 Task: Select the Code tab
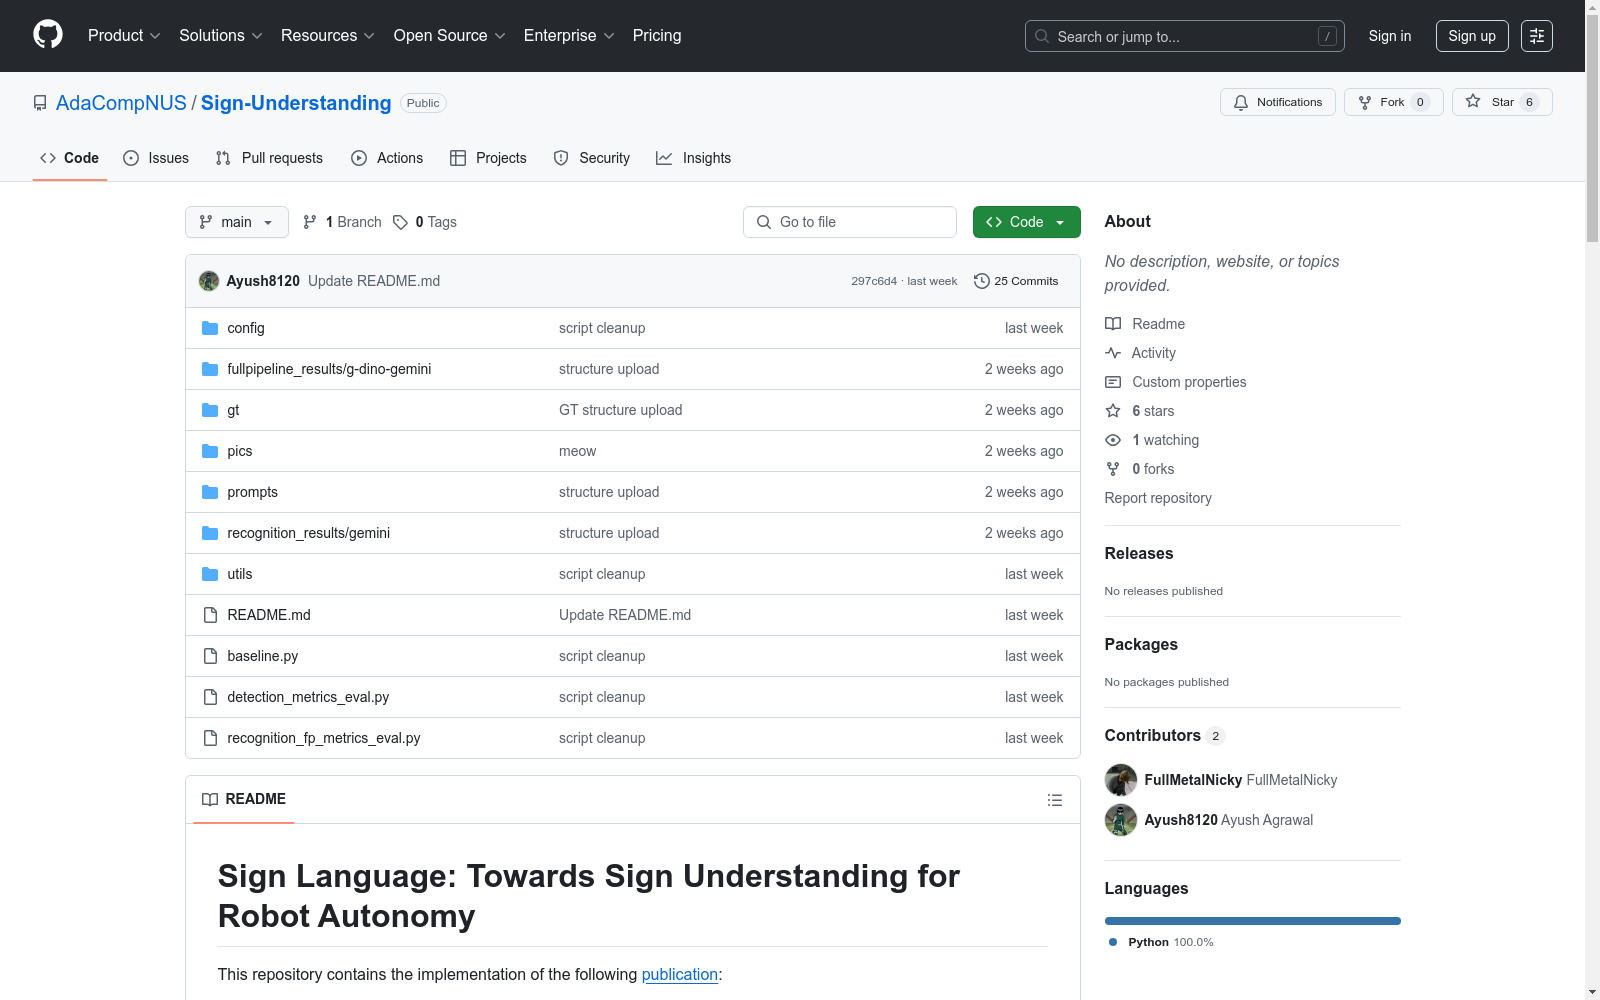[x=70, y=158]
